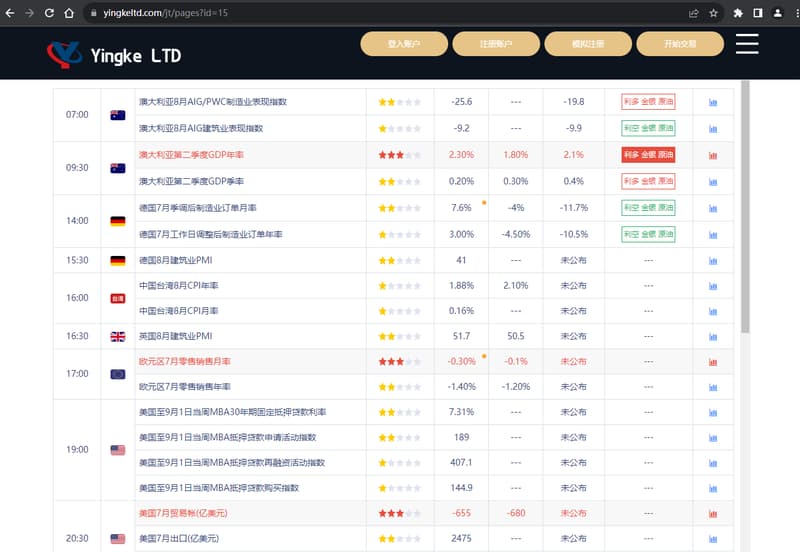Open chart for 欧元区7月零售销售年率
Image resolution: width=800 pixels, height=552 pixels.
(x=713, y=388)
